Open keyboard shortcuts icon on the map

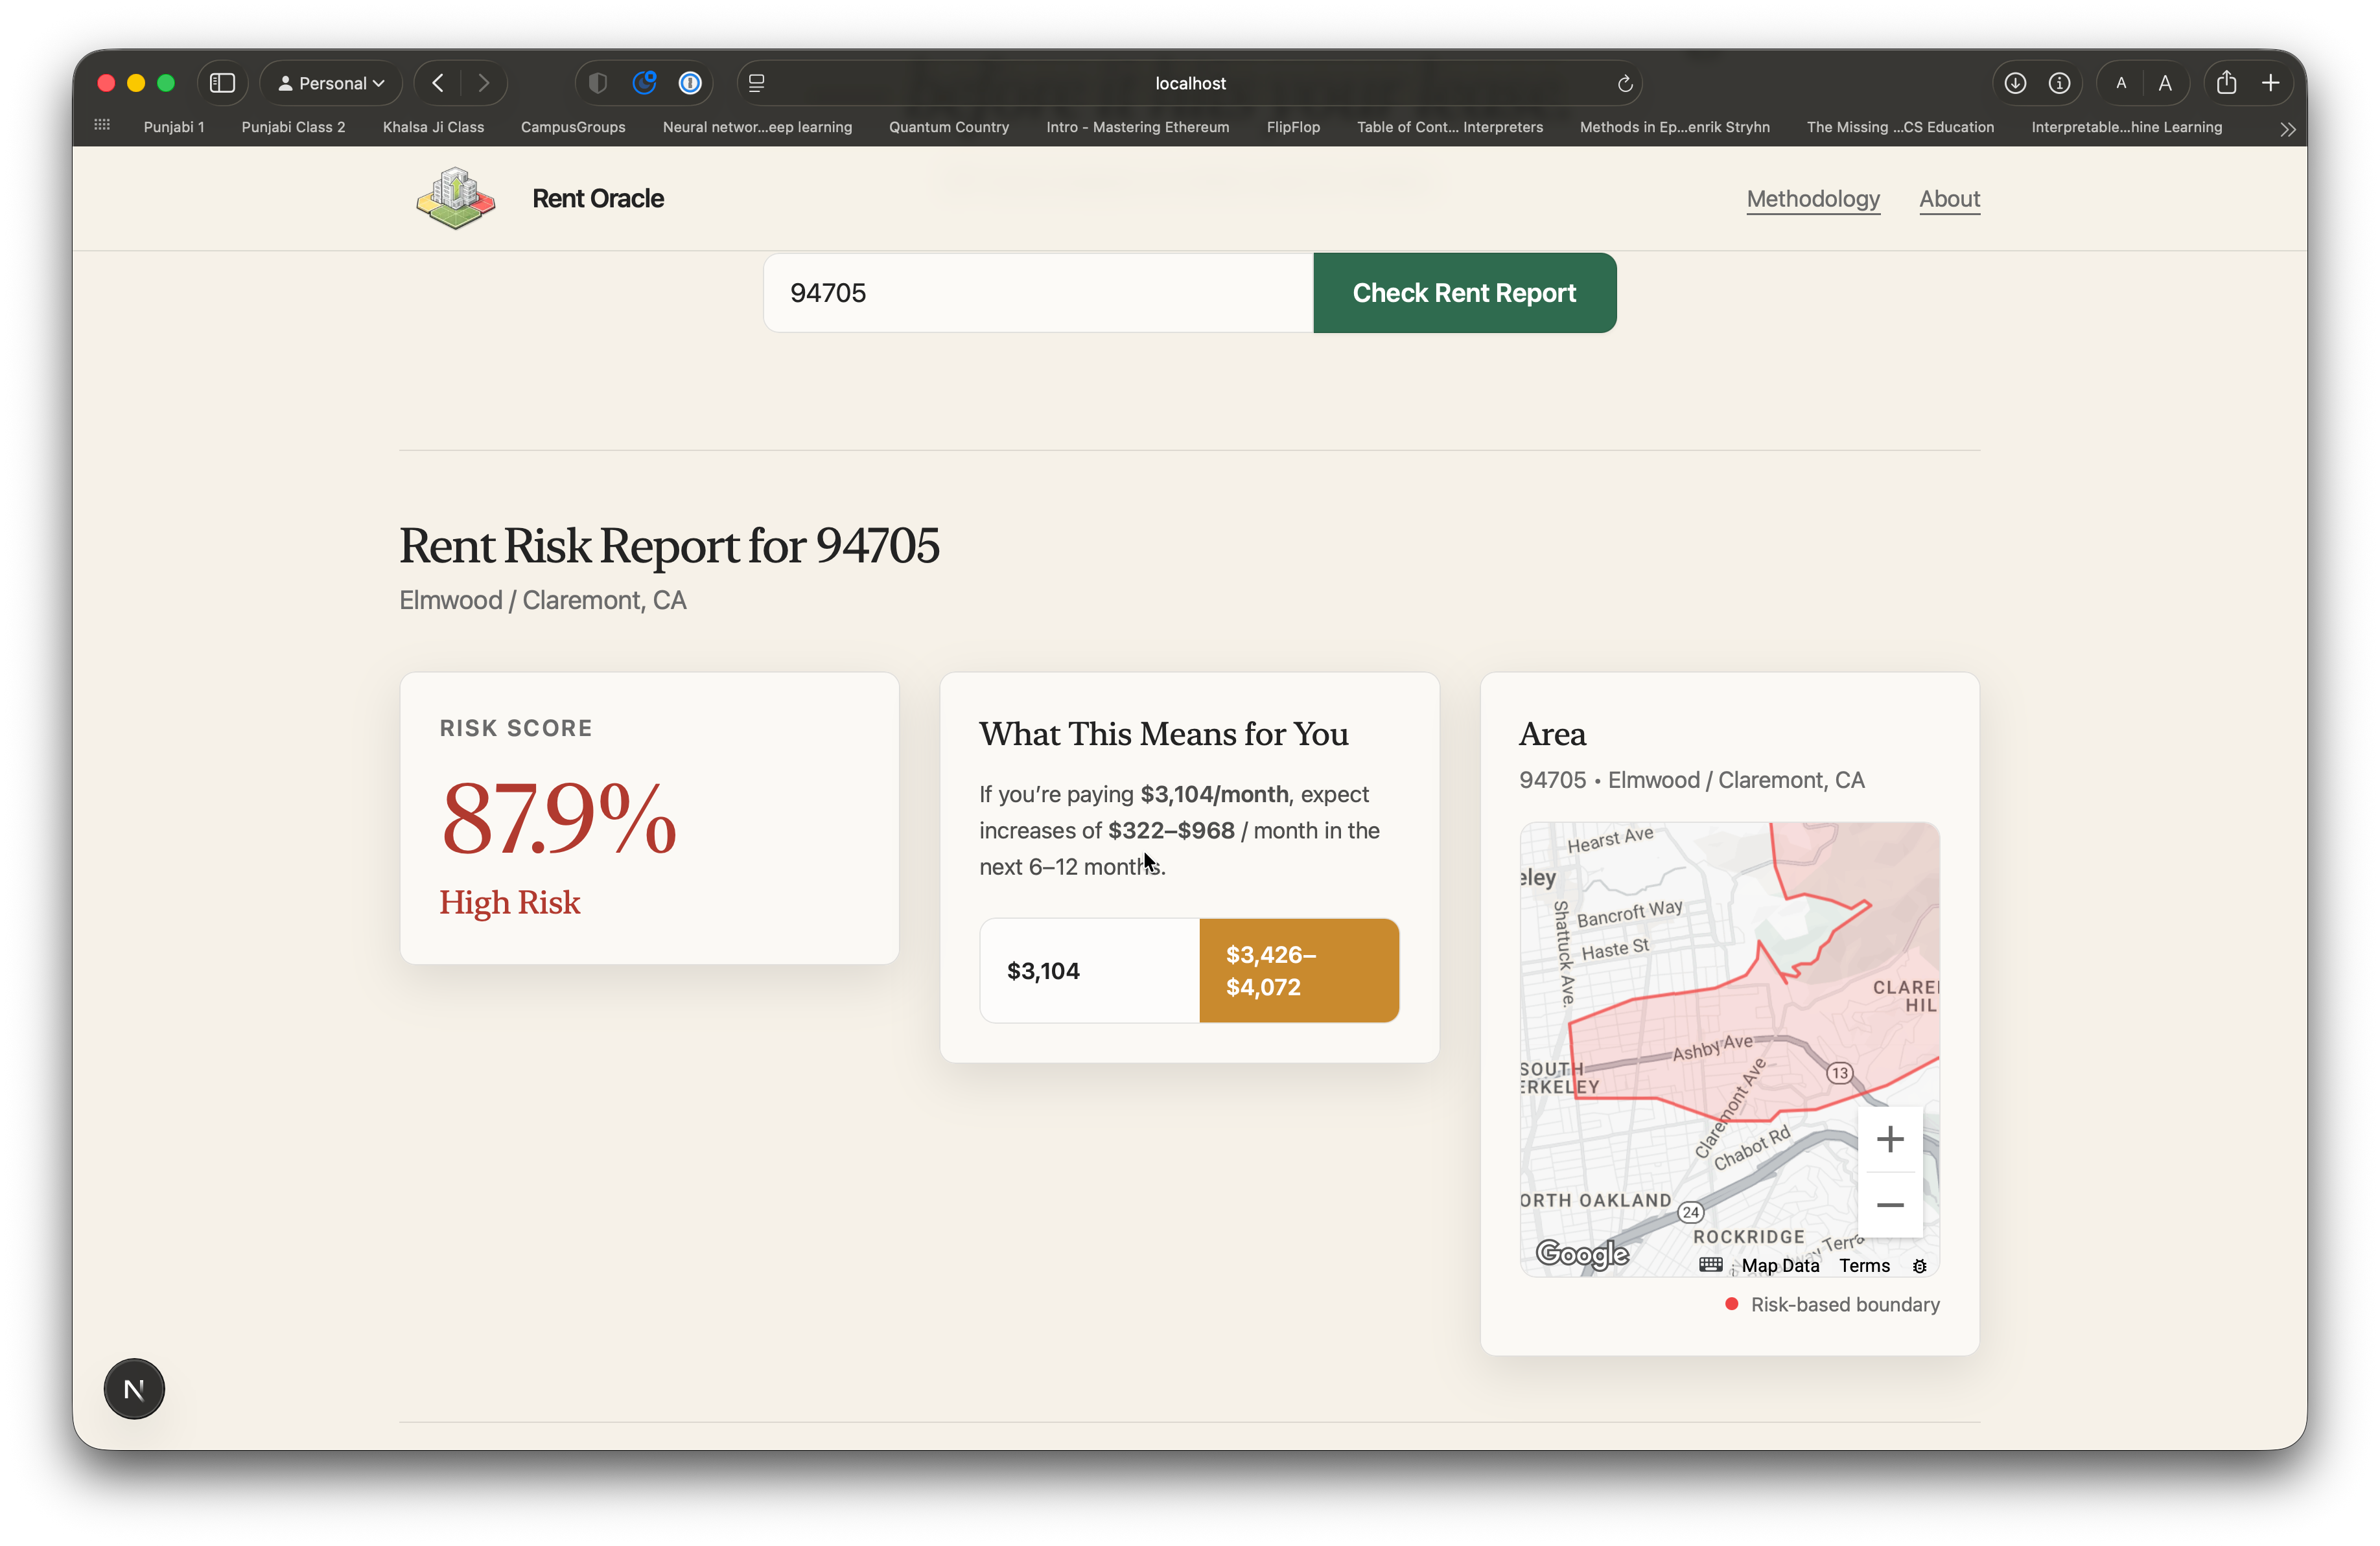(x=1710, y=1265)
